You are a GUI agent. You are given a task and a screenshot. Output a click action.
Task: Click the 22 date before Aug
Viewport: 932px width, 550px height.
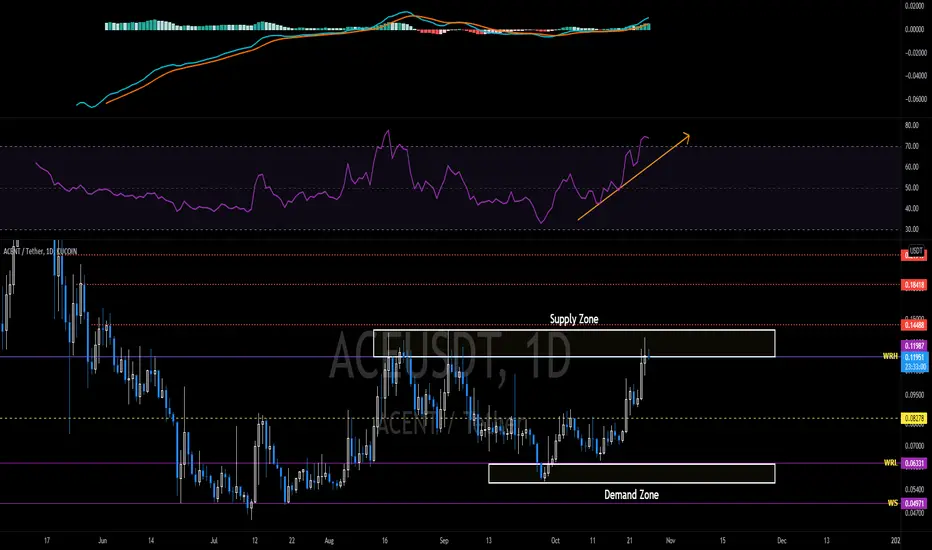coord(292,540)
